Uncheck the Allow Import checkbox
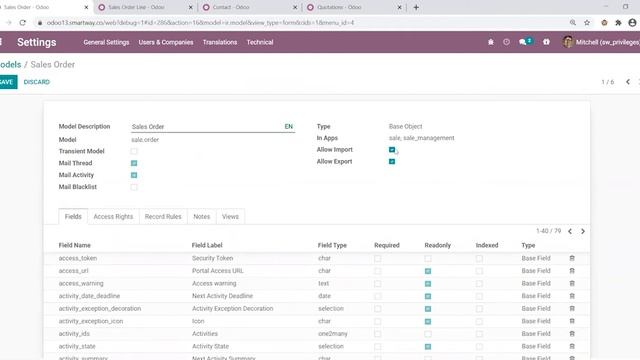This screenshot has height=360, width=640. coord(392,150)
